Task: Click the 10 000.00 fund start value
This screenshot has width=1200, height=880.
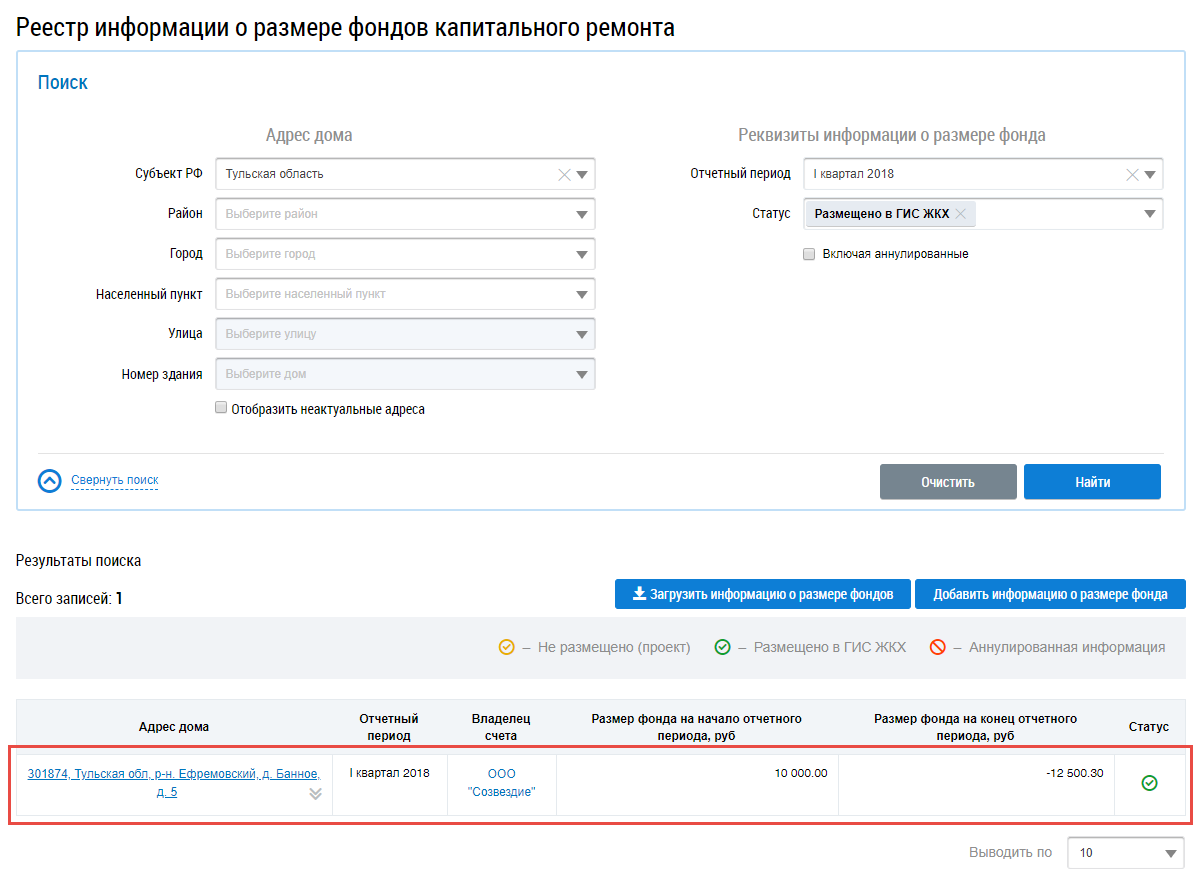Action: [x=801, y=773]
